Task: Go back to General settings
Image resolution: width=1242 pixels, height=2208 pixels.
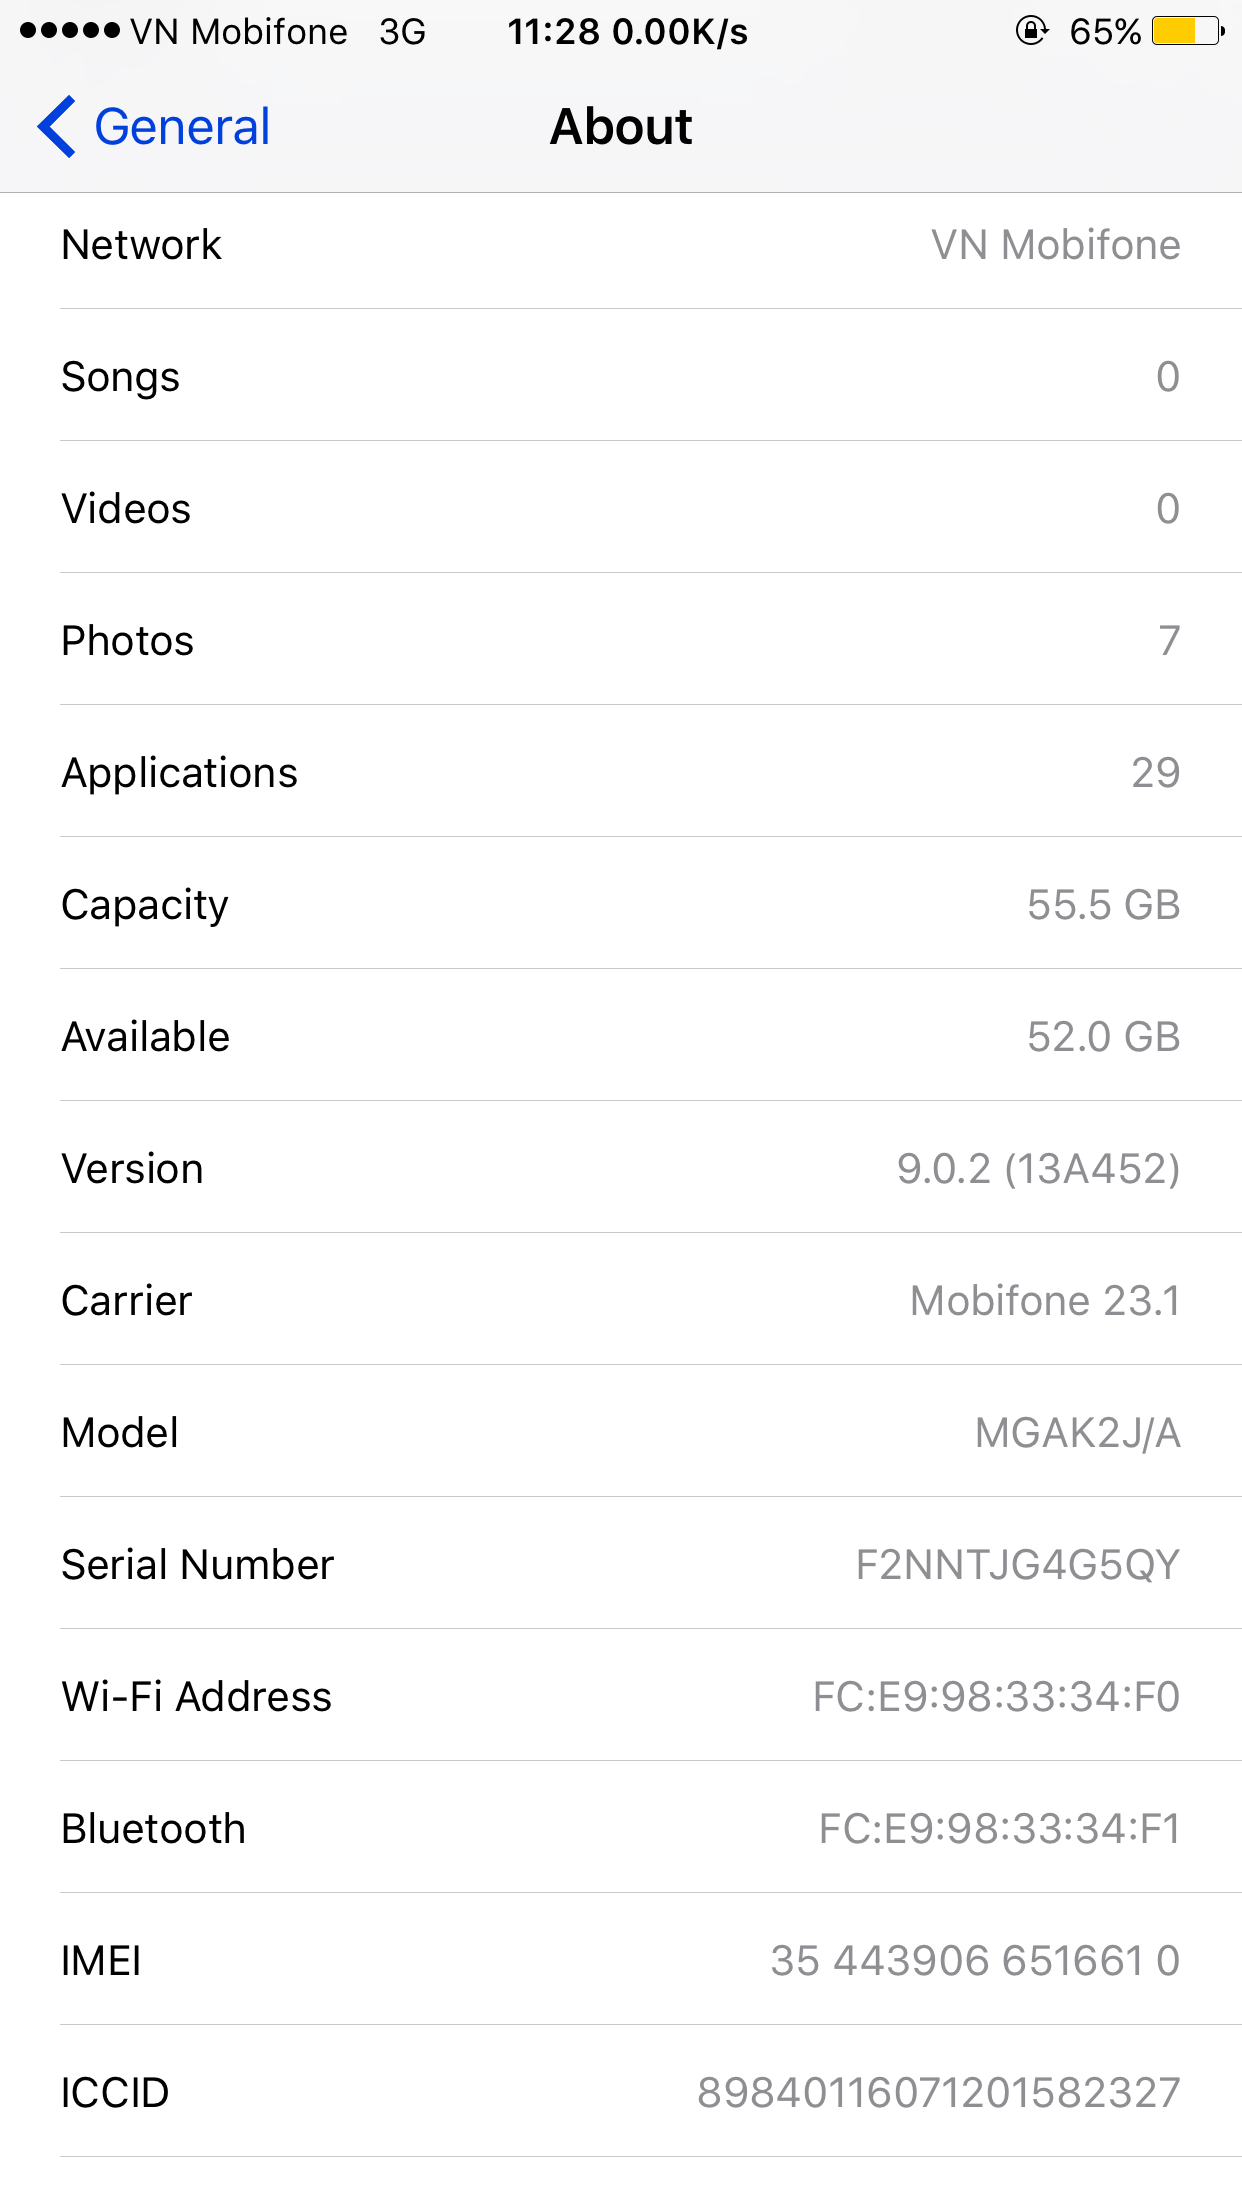Action: click(x=153, y=127)
